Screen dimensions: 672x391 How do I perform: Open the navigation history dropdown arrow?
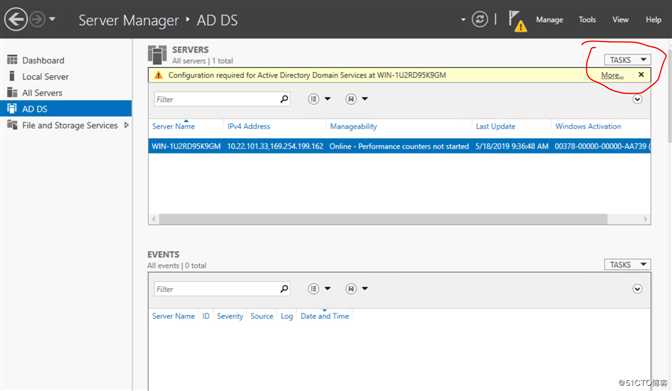point(52,19)
